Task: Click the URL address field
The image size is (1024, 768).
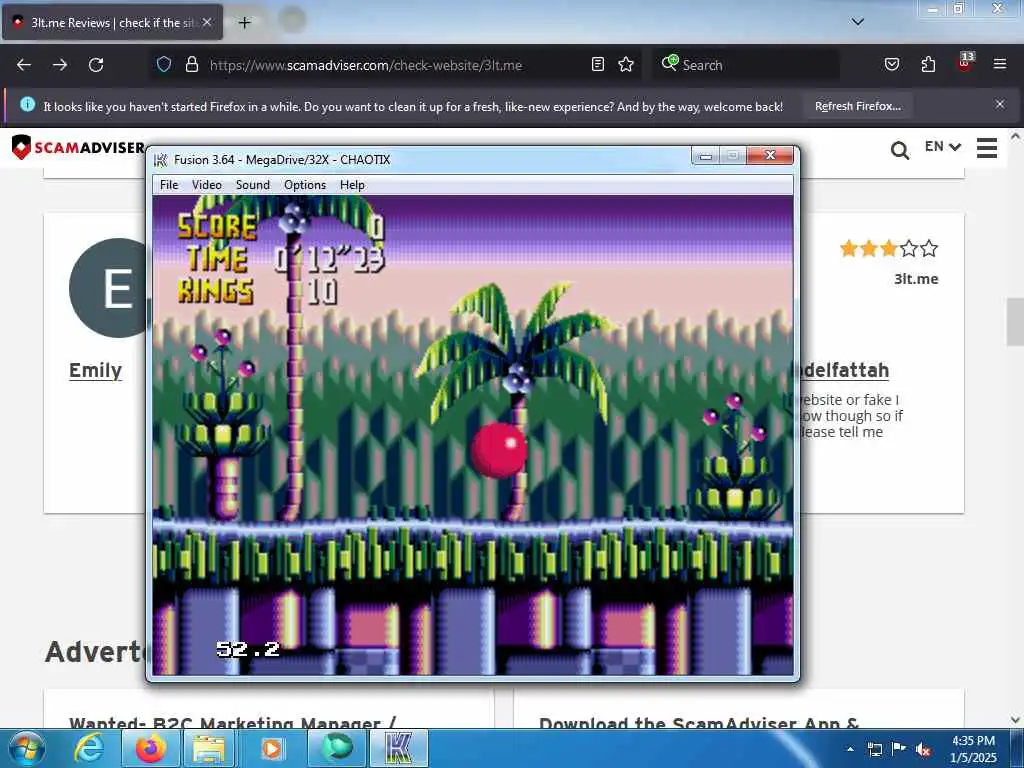Action: [395, 65]
